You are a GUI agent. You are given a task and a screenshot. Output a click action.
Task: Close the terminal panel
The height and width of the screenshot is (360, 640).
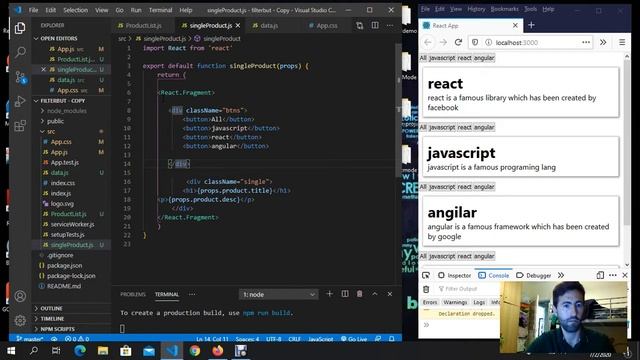point(390,294)
